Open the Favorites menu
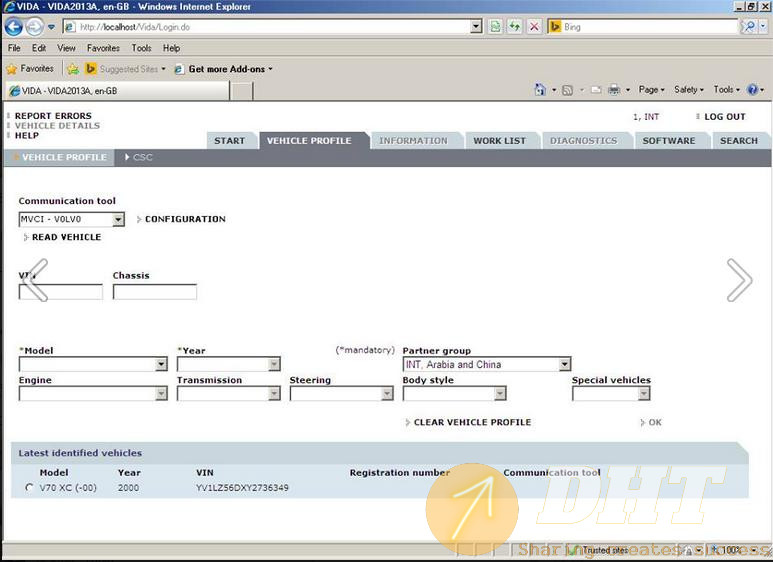773x562 pixels. (103, 48)
